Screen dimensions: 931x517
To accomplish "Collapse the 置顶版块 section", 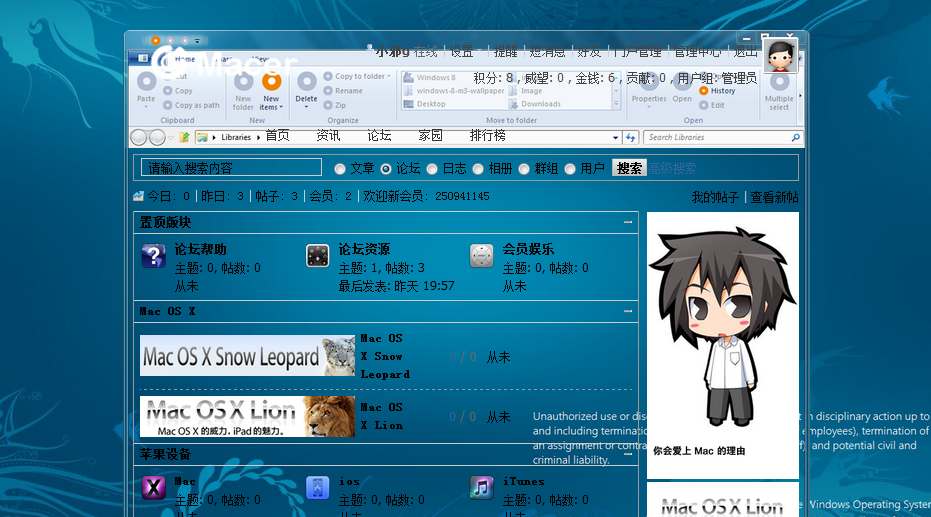I will pos(628,222).
